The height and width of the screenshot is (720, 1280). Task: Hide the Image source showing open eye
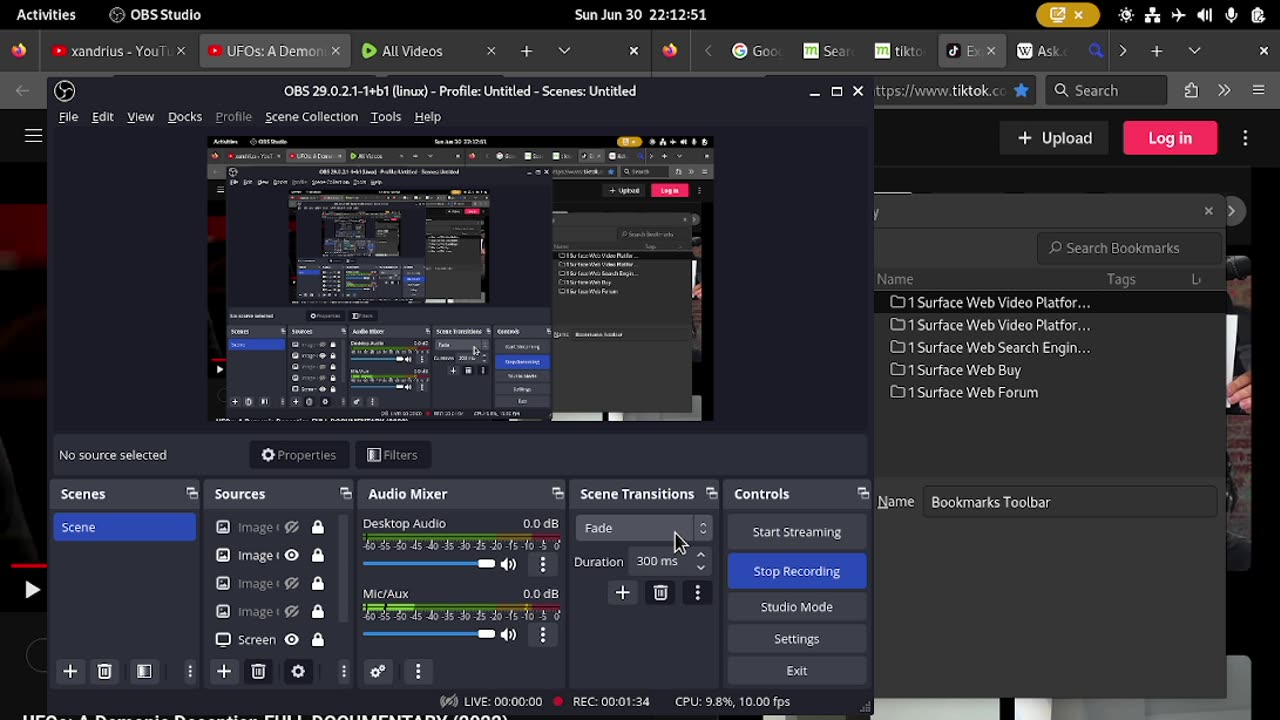point(291,555)
